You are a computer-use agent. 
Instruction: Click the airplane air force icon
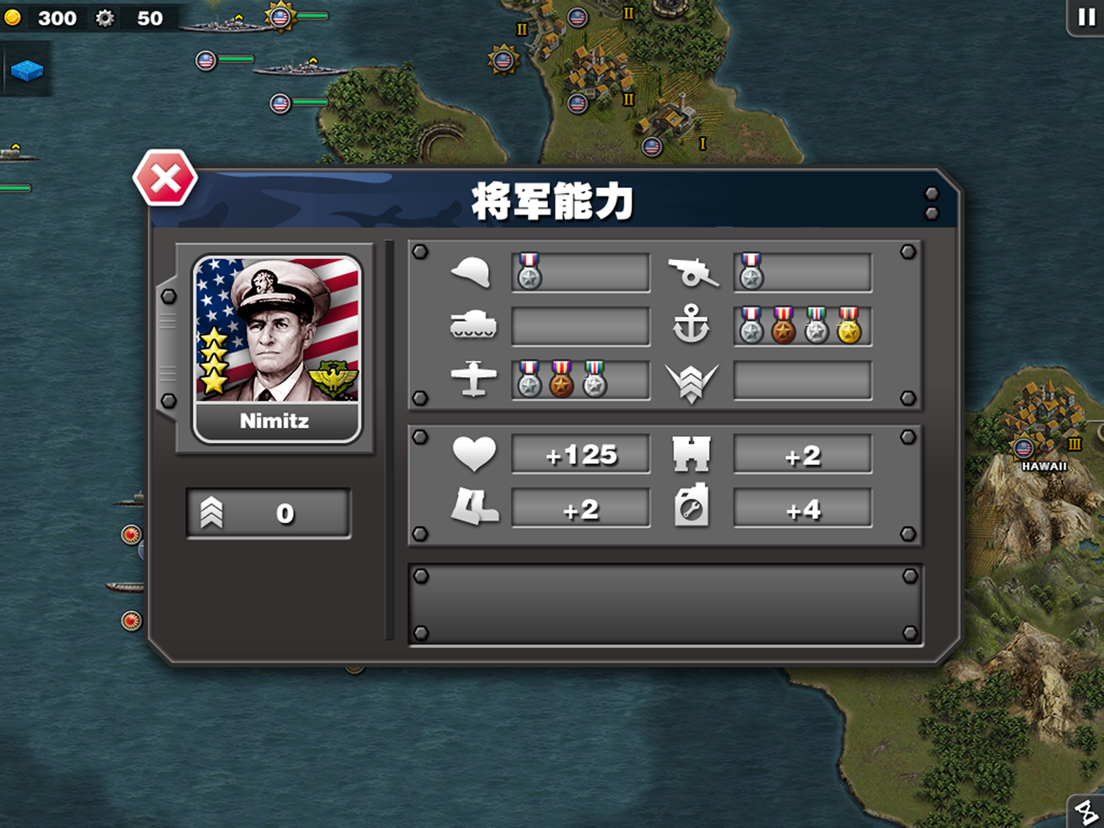pos(473,379)
